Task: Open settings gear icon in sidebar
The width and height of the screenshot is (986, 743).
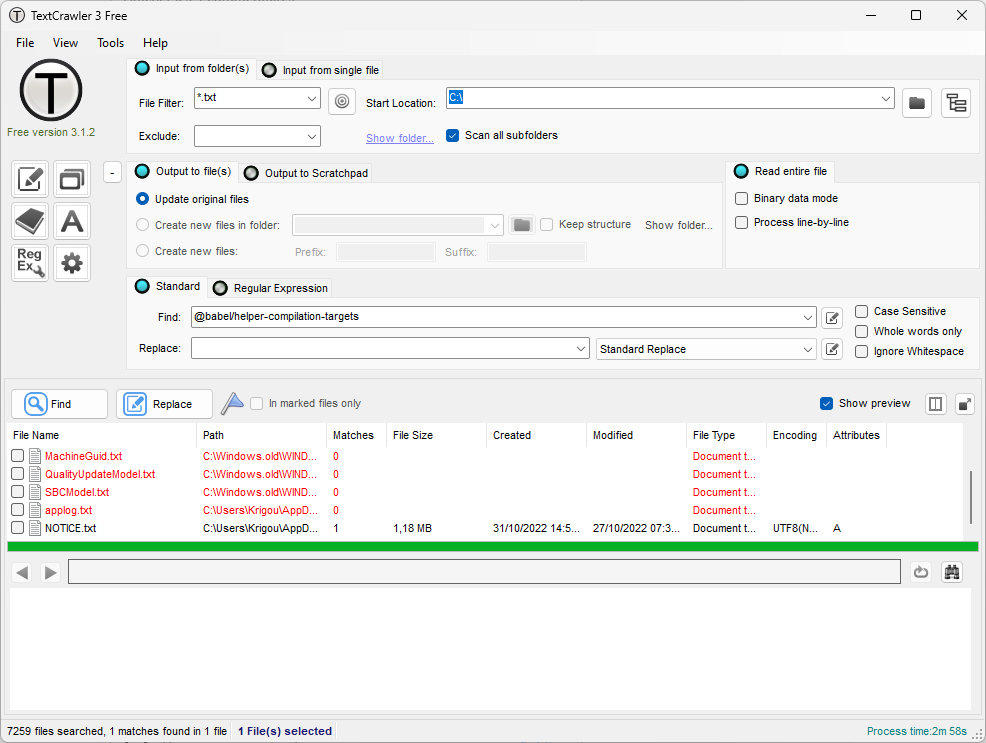Action: coord(72,263)
